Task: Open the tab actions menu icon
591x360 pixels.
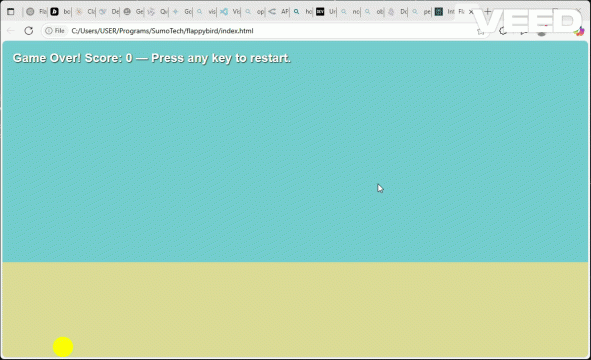Action: [11, 12]
